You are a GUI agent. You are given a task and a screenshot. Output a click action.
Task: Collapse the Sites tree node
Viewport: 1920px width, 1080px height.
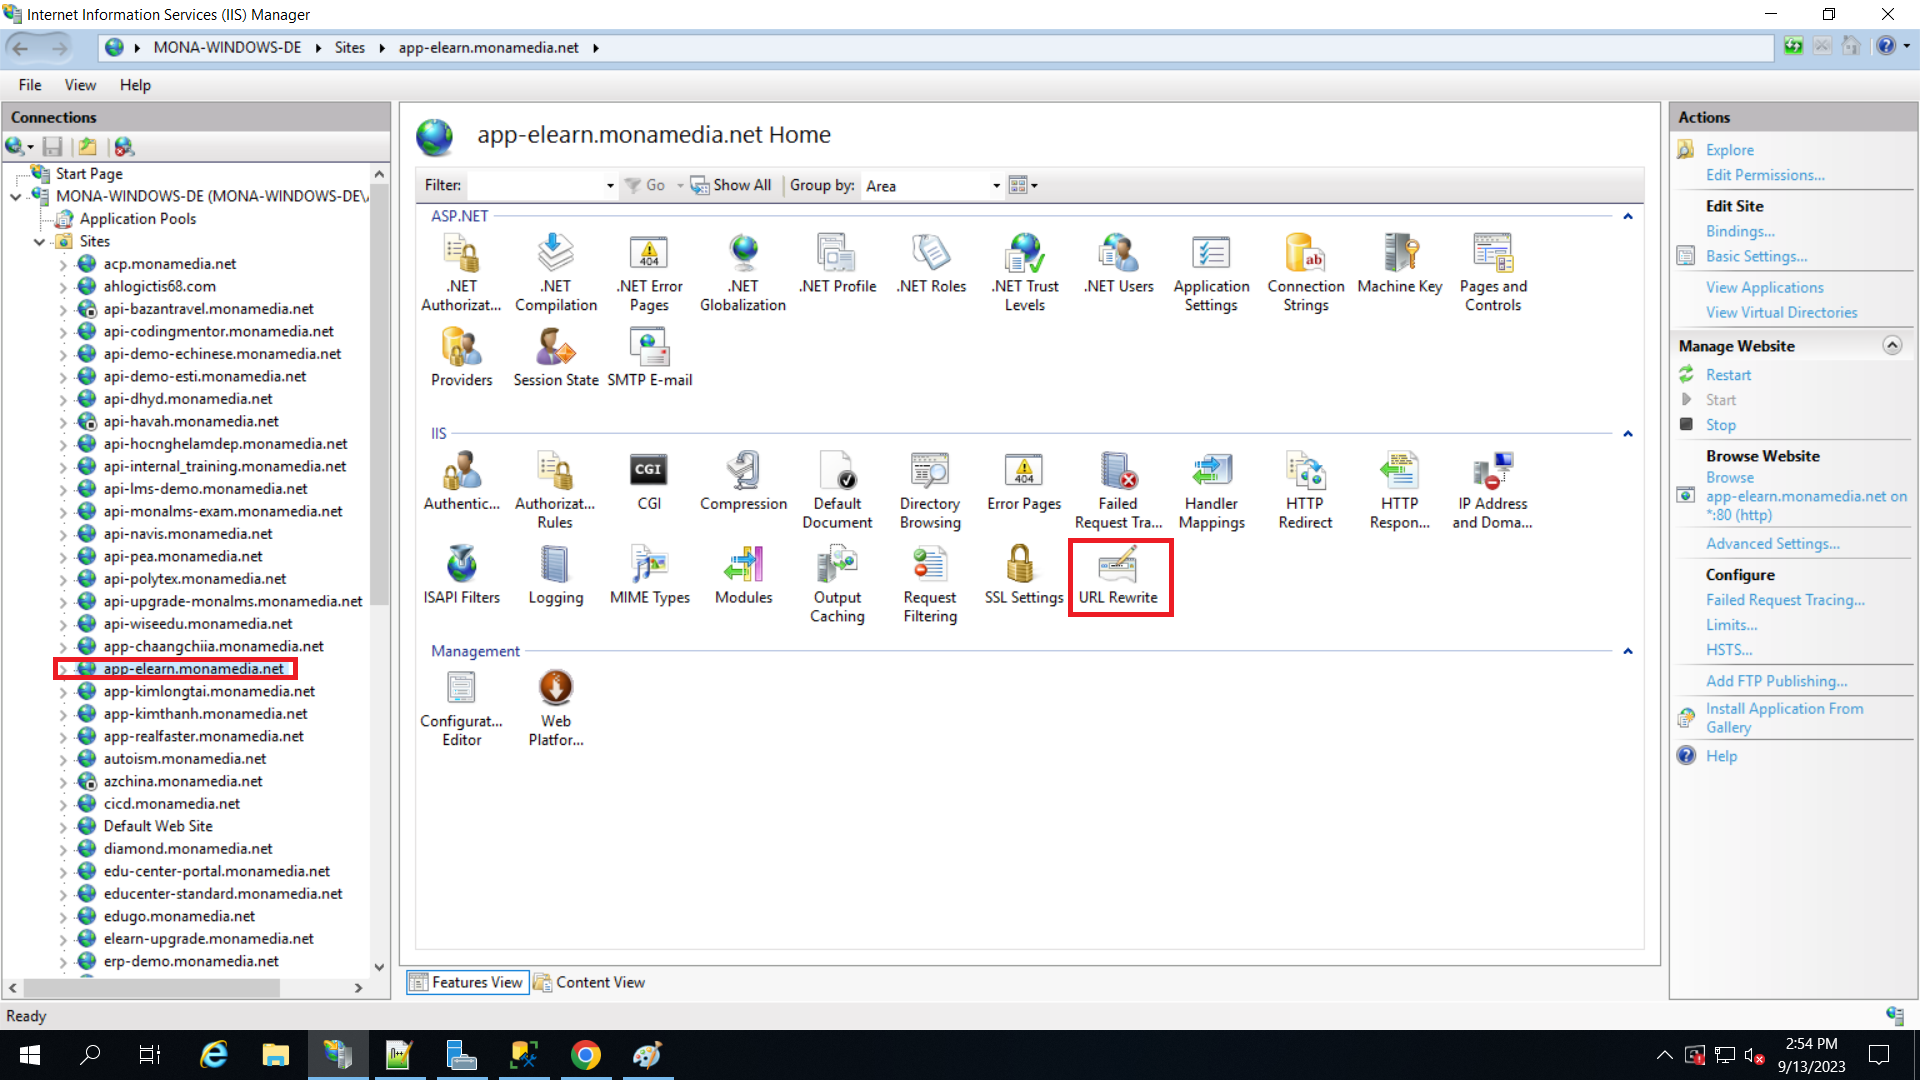(39, 242)
